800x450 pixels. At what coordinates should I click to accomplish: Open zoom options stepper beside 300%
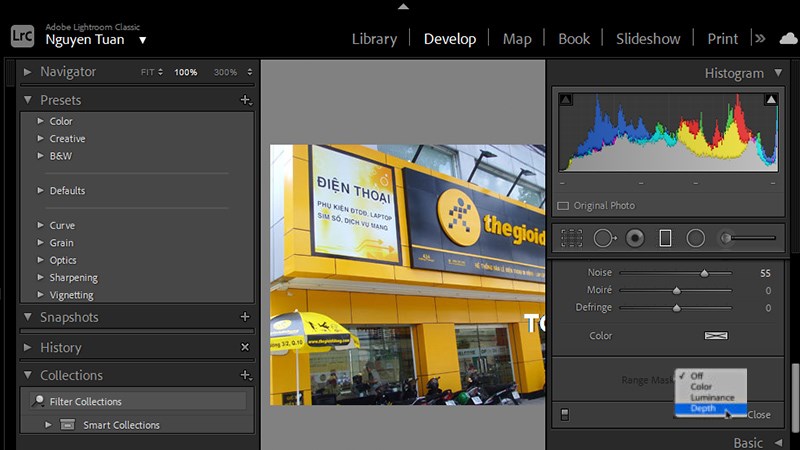(249, 72)
